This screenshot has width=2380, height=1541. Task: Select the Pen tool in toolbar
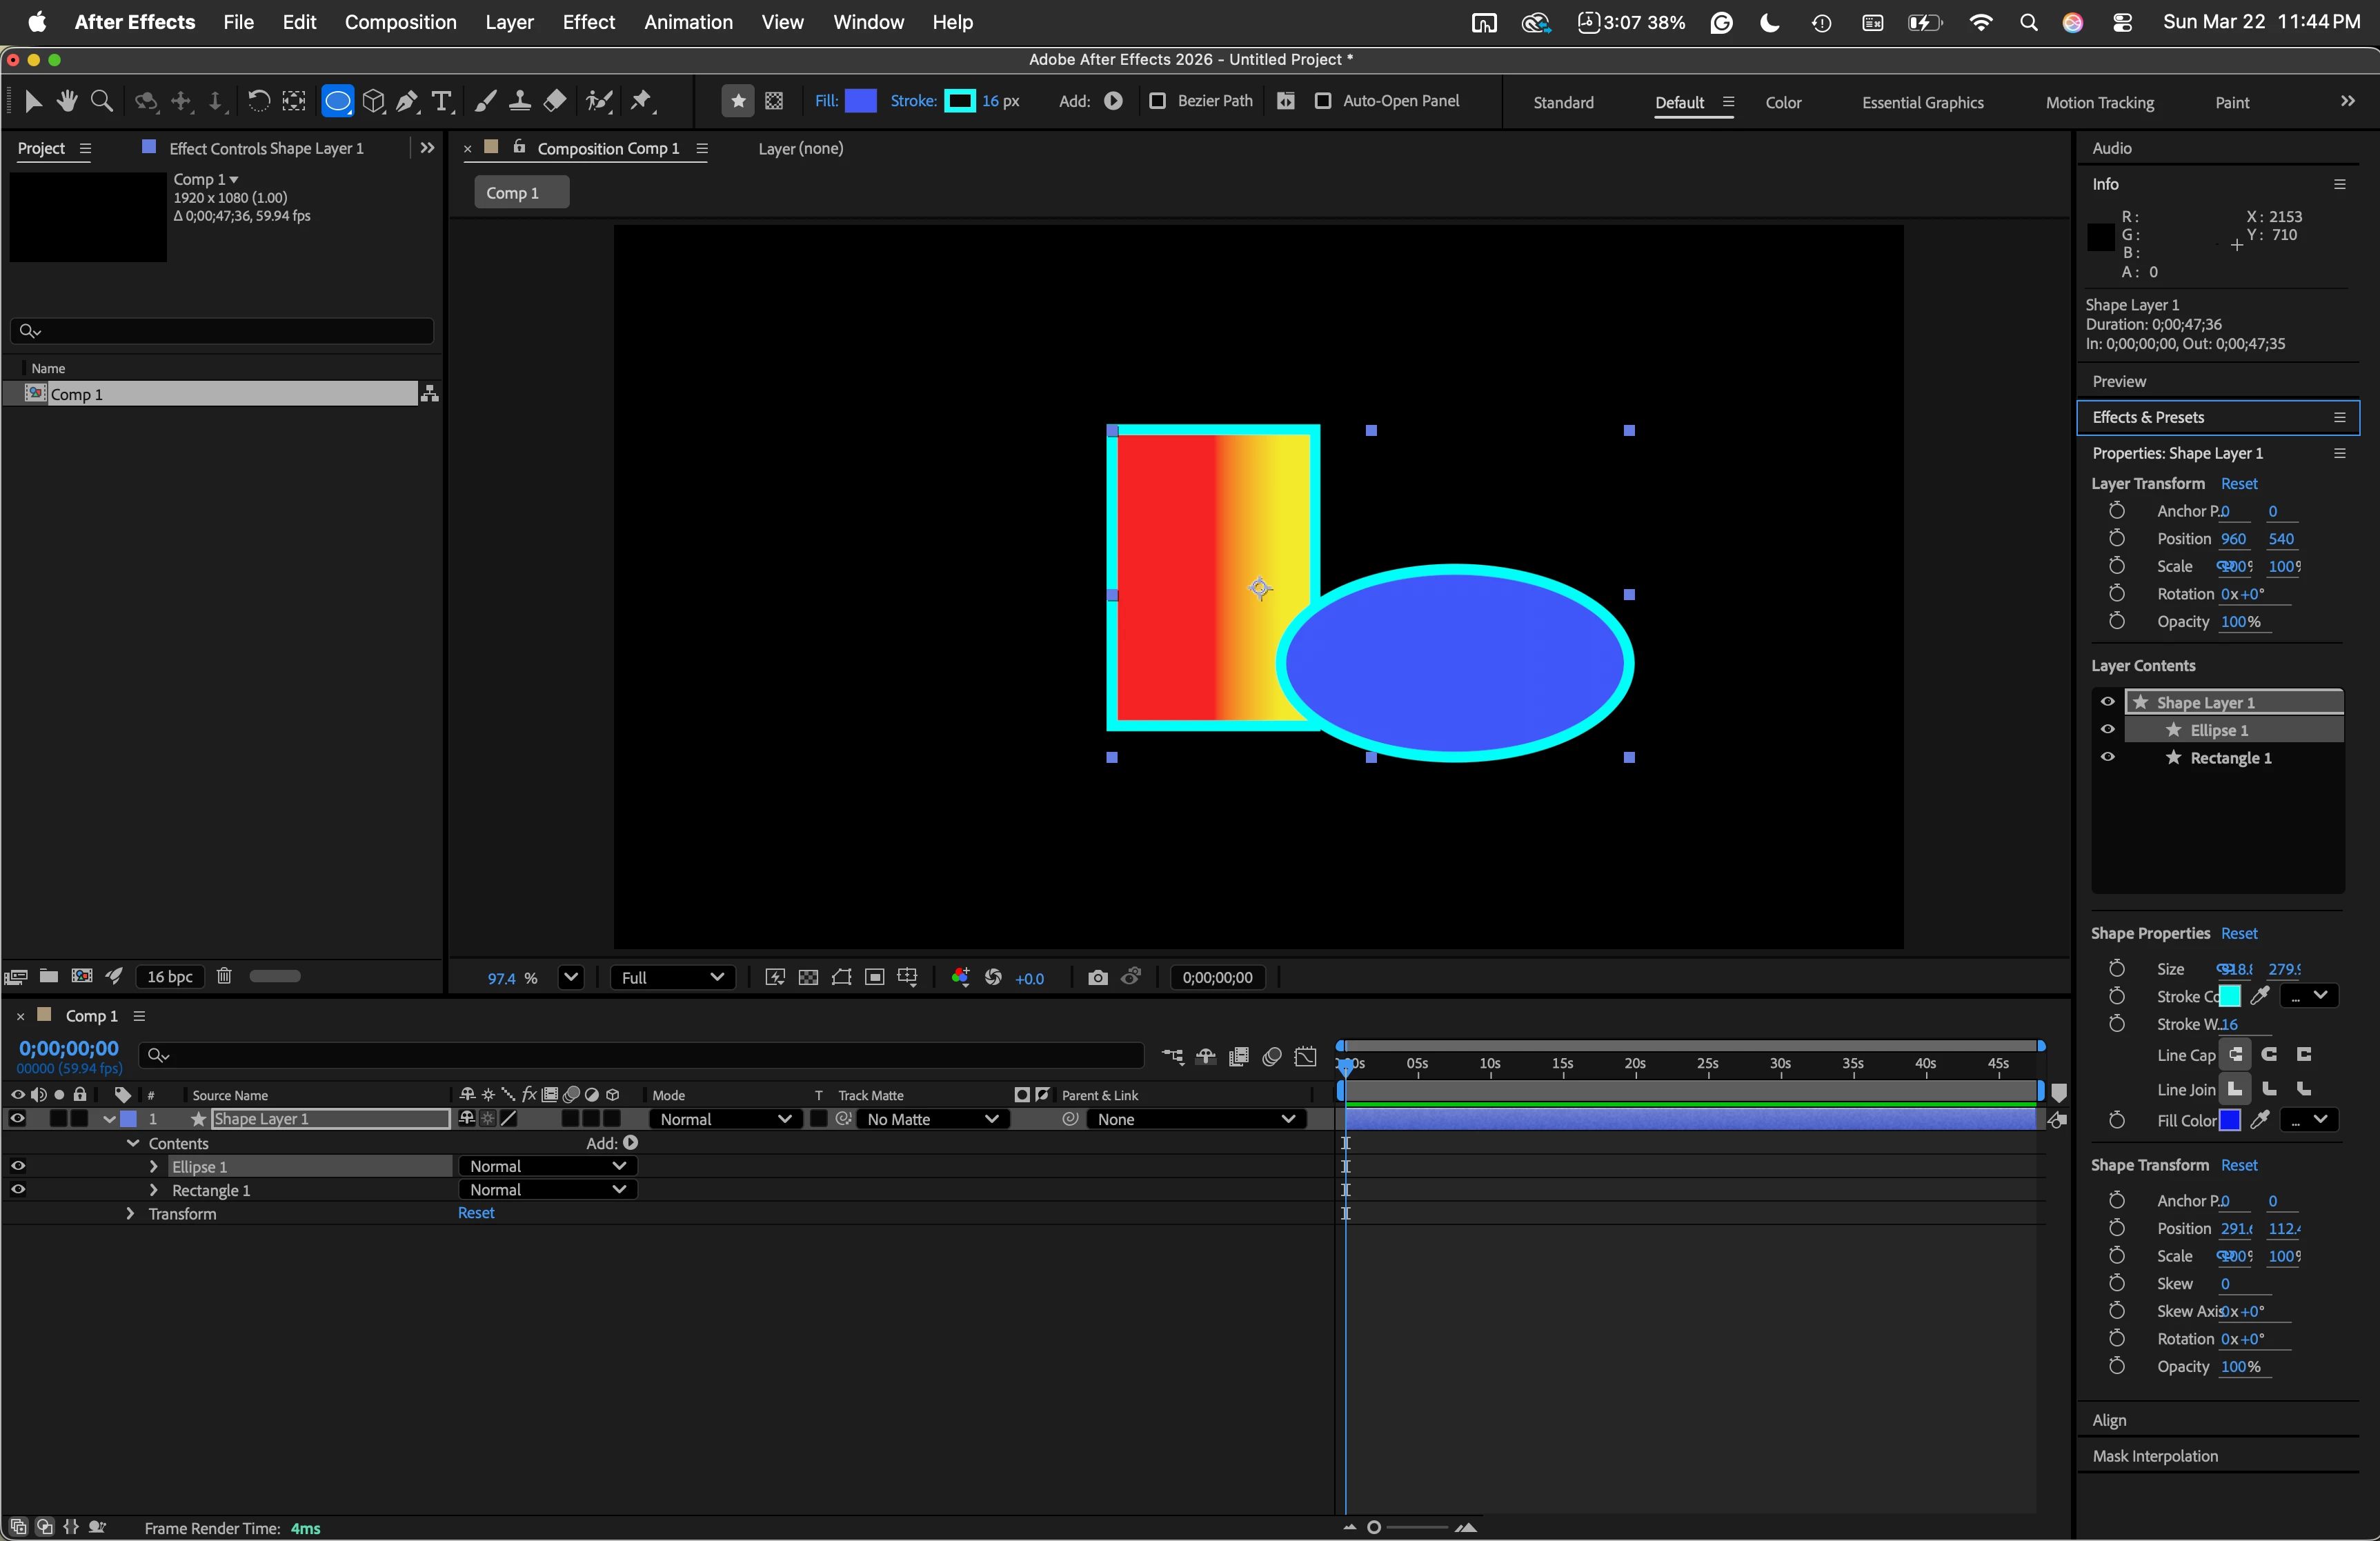click(x=407, y=101)
